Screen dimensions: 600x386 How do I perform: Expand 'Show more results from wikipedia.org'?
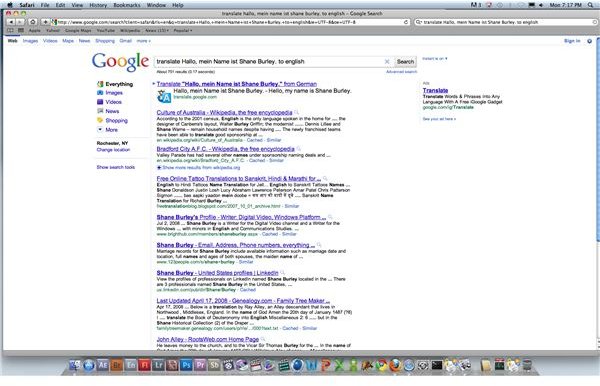click(199, 168)
